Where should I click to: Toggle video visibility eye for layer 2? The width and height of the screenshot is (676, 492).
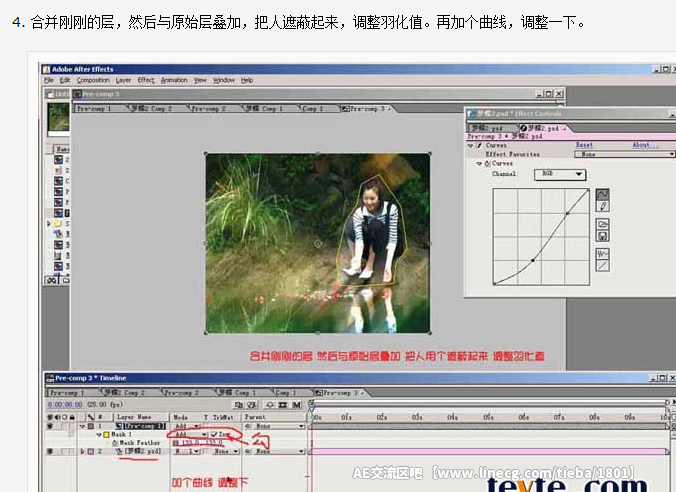tap(50, 451)
